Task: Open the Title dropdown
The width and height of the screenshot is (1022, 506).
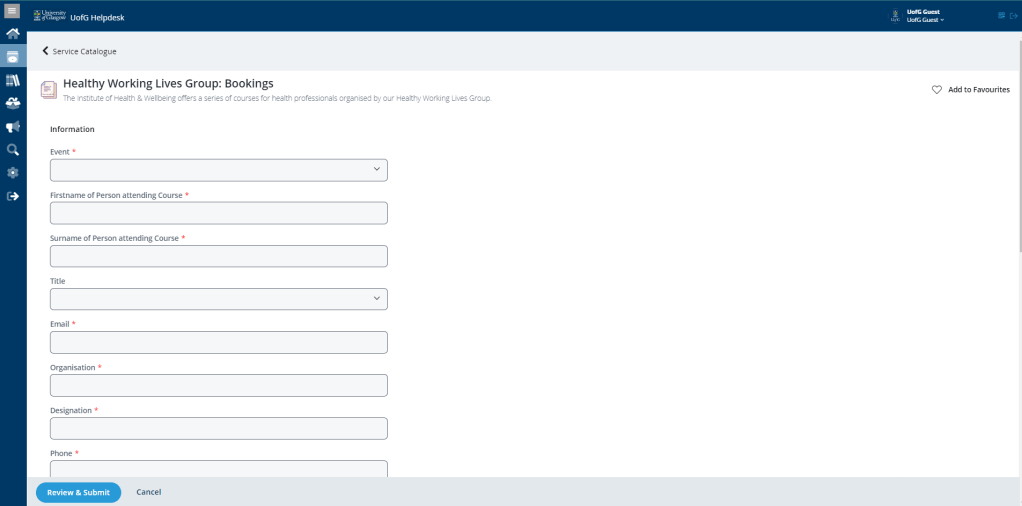Action: tap(218, 299)
